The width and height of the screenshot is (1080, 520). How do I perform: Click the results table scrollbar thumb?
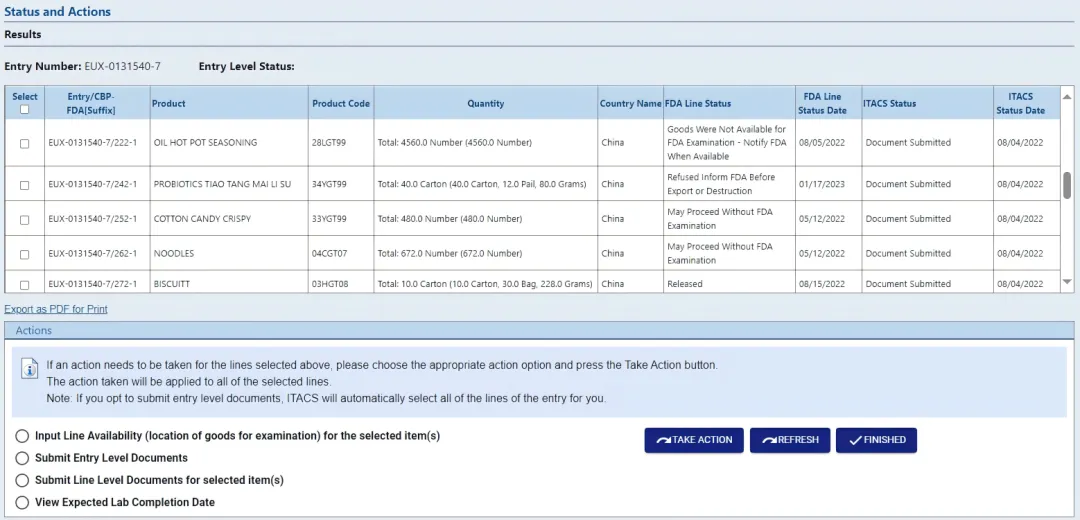(x=1067, y=184)
